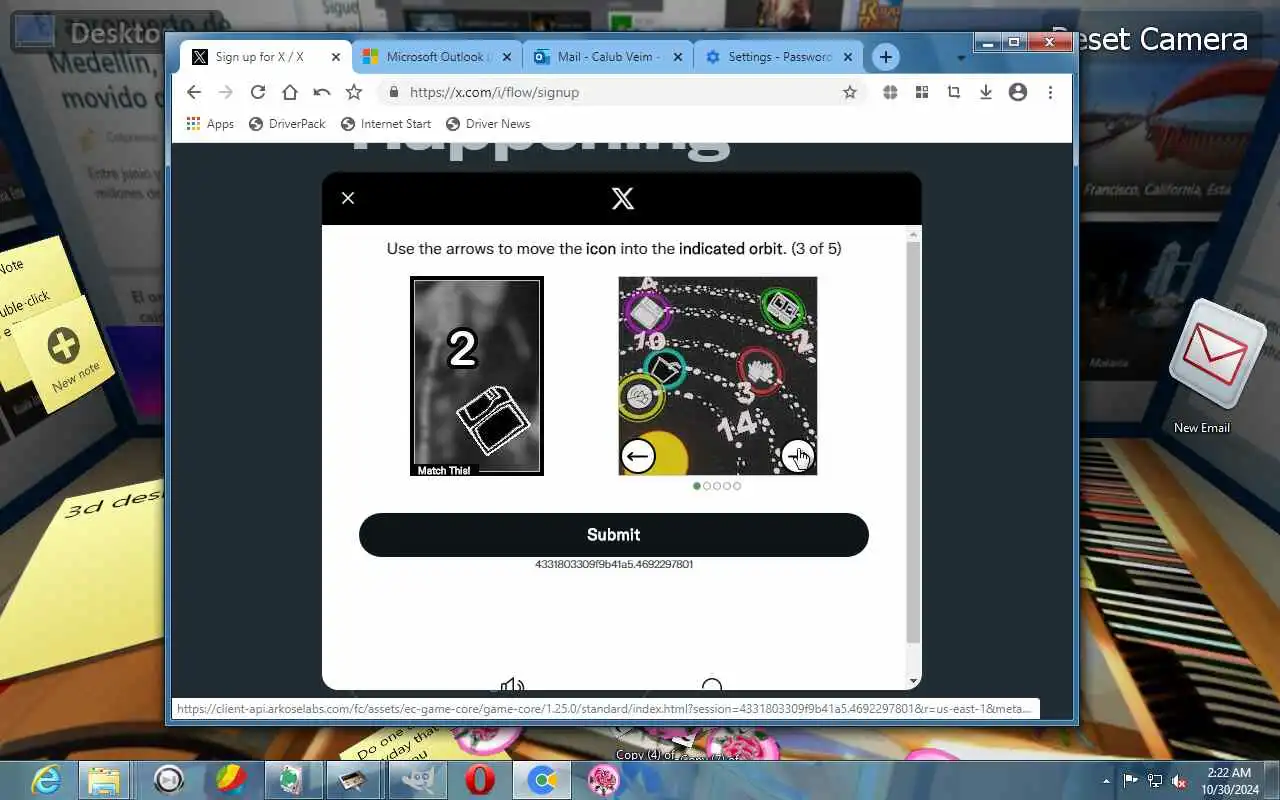The image size is (1280, 800).
Task: Click the scrollbar down arrow in dialog
Action: [913, 681]
